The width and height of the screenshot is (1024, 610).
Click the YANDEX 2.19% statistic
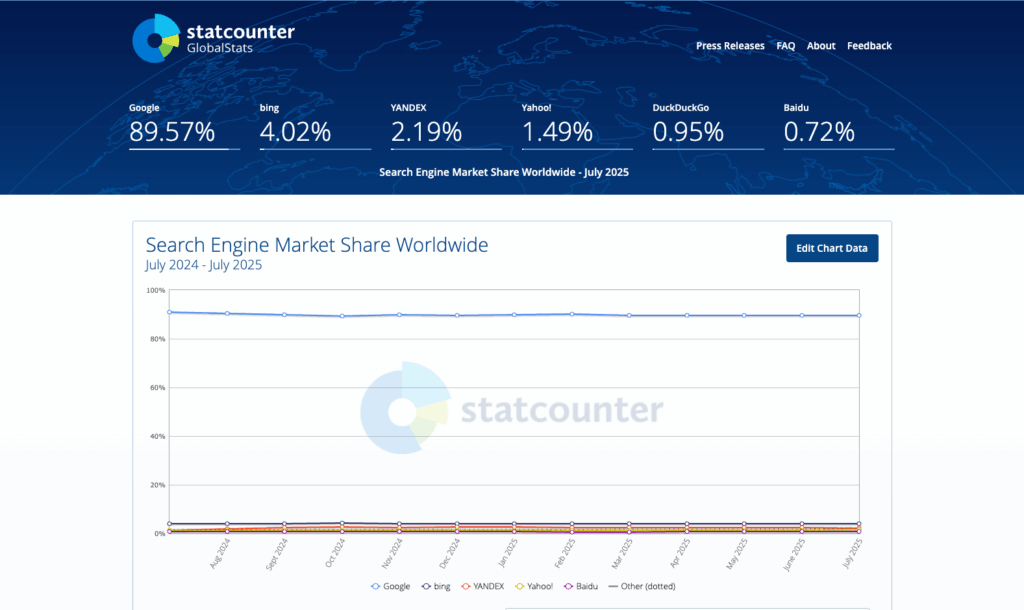(446, 125)
